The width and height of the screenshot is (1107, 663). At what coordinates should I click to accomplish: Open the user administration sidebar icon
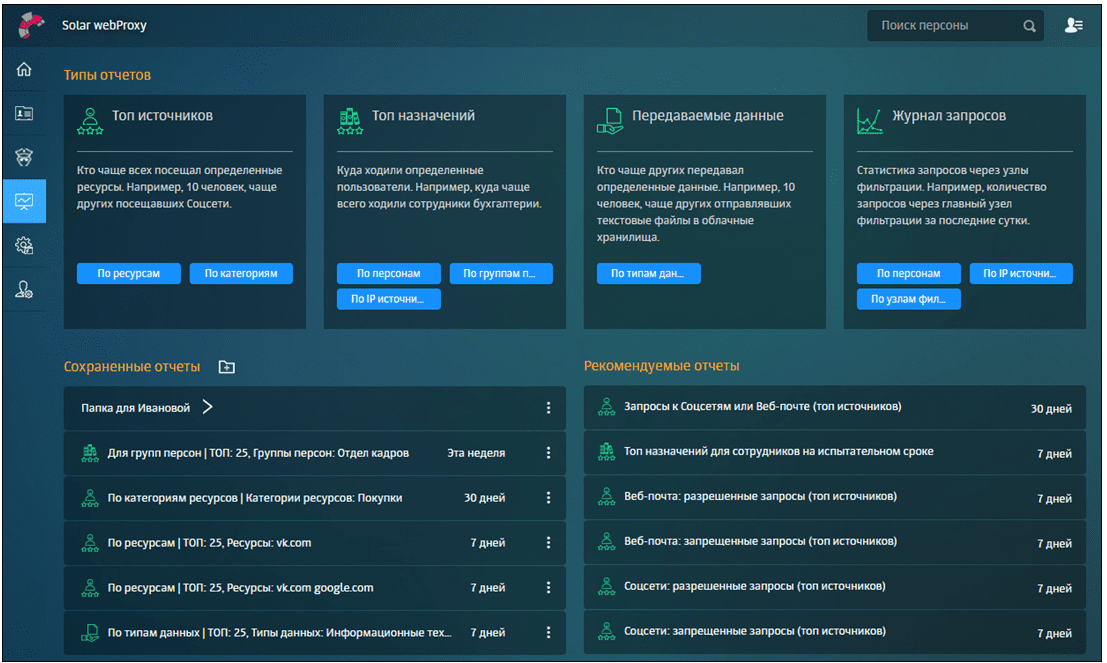coord(24,289)
